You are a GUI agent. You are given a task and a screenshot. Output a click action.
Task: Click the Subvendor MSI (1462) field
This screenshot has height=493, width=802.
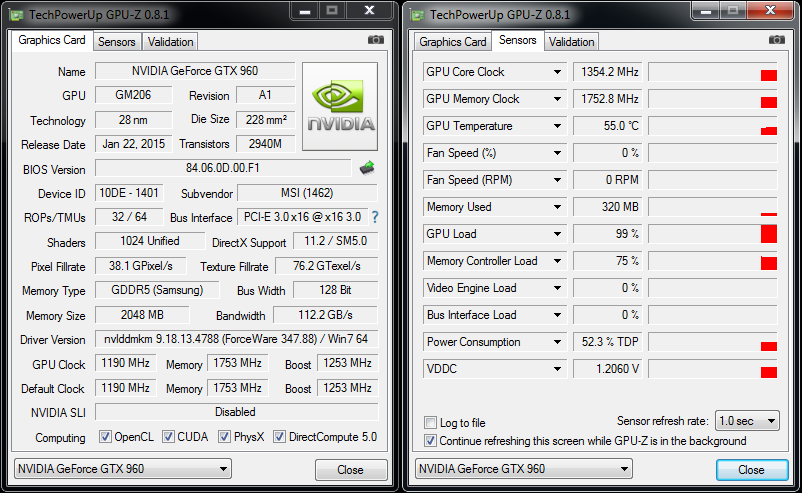(307, 193)
